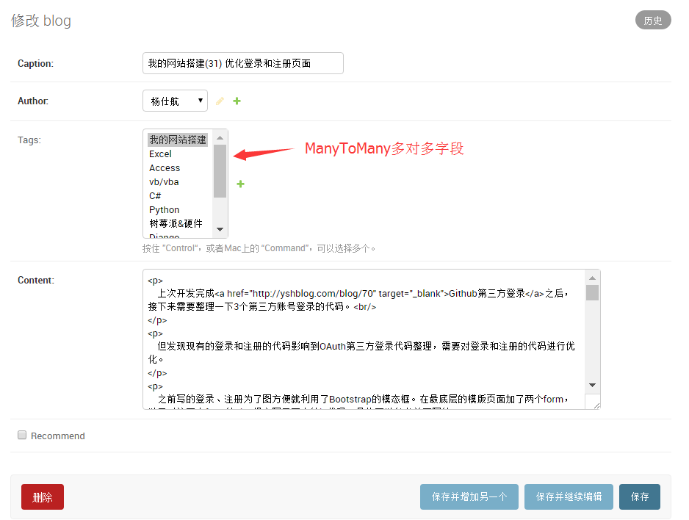
Task: Click the pencil edit icon next to Author
Action: tap(220, 101)
